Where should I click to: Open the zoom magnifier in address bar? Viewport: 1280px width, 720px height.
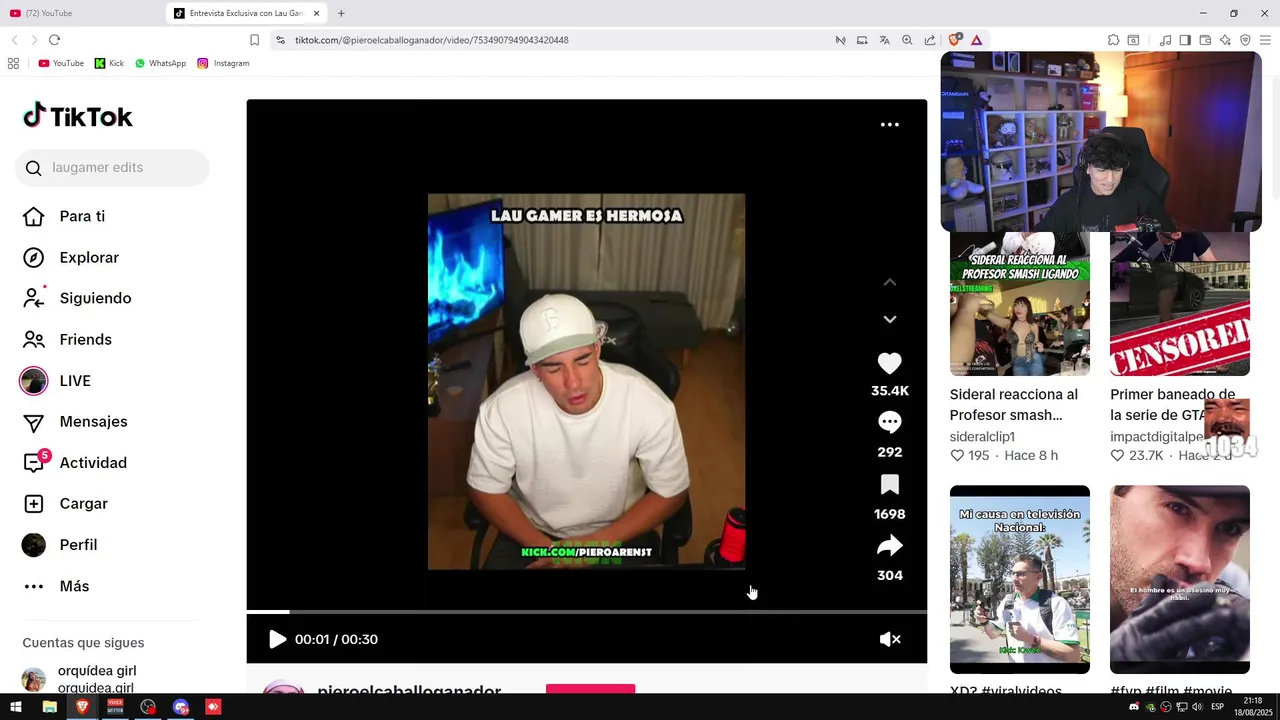(907, 40)
